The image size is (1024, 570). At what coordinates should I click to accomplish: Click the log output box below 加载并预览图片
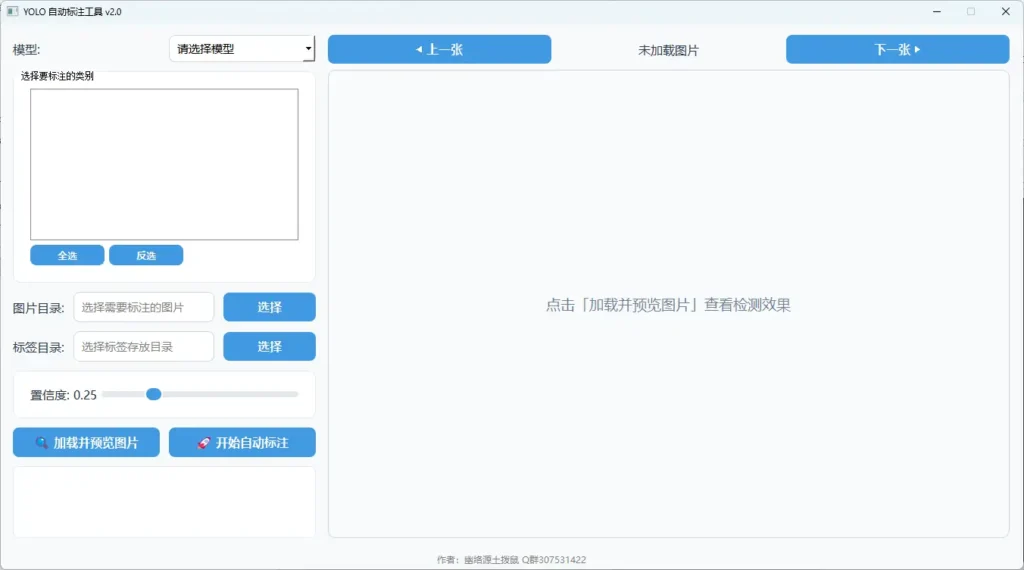point(164,501)
